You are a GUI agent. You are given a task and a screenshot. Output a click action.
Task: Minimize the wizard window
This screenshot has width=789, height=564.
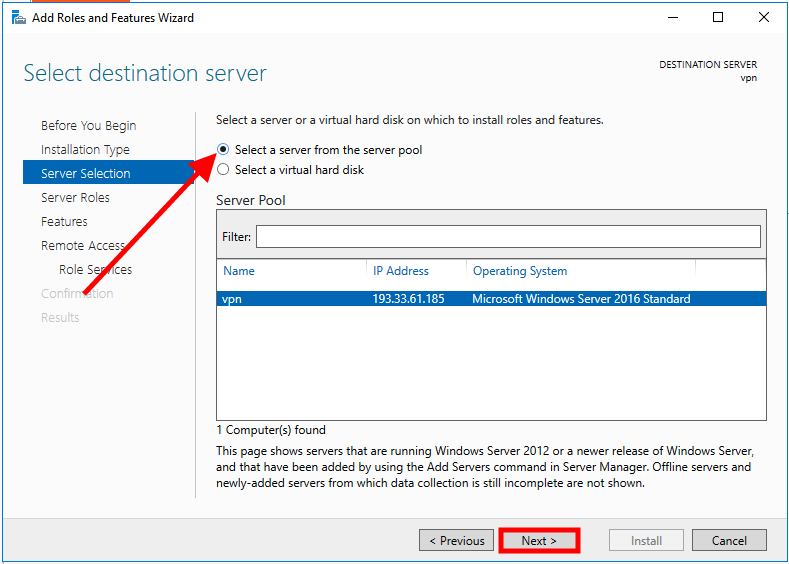tap(673, 17)
